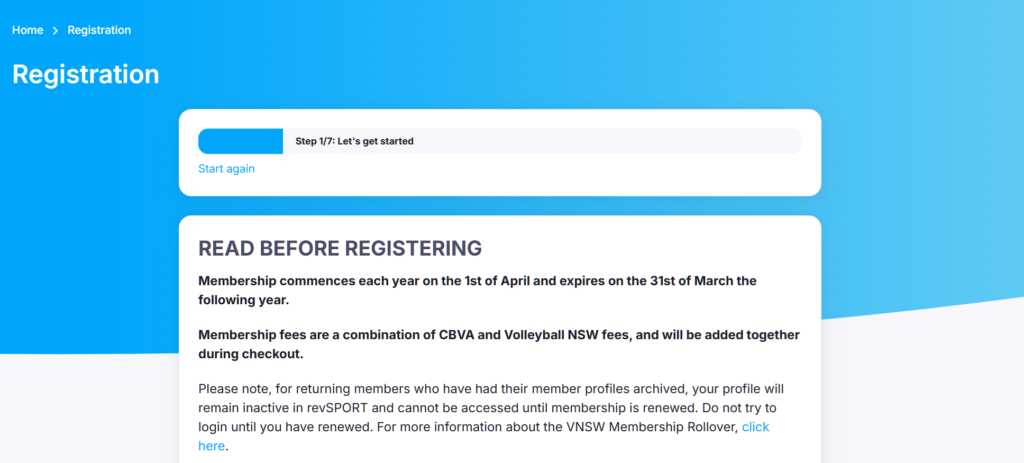Screen dimensions: 1024x463
Task: Click the breadcrumb chevron separator arrow
Action: tap(55, 31)
